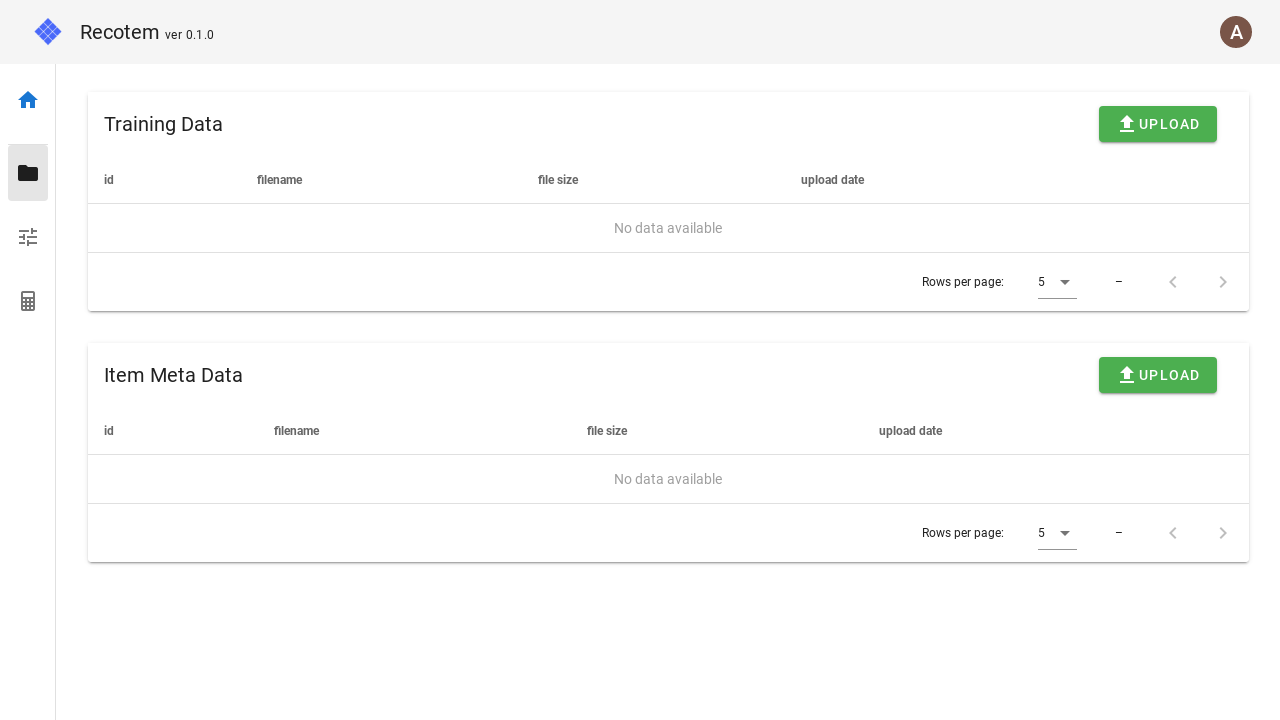The width and height of the screenshot is (1280, 720).
Task: Sort Training Data by filename column
Action: click(279, 180)
